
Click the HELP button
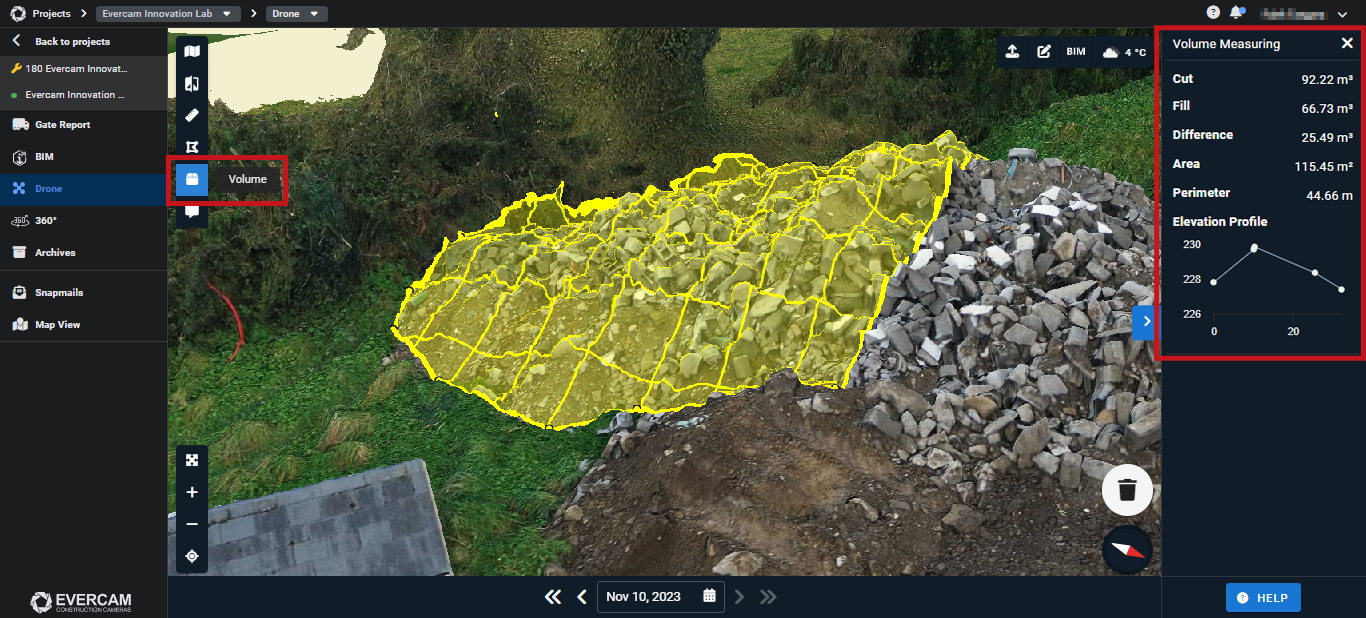[1263, 598]
